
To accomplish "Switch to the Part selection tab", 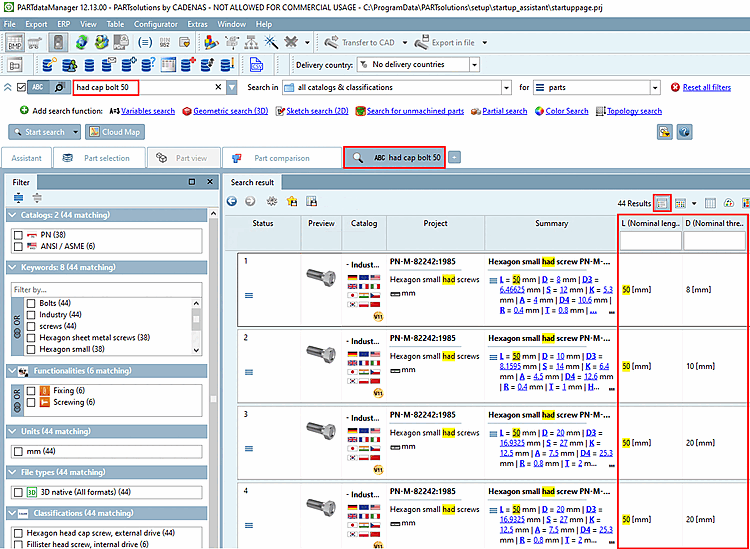I will point(99,158).
